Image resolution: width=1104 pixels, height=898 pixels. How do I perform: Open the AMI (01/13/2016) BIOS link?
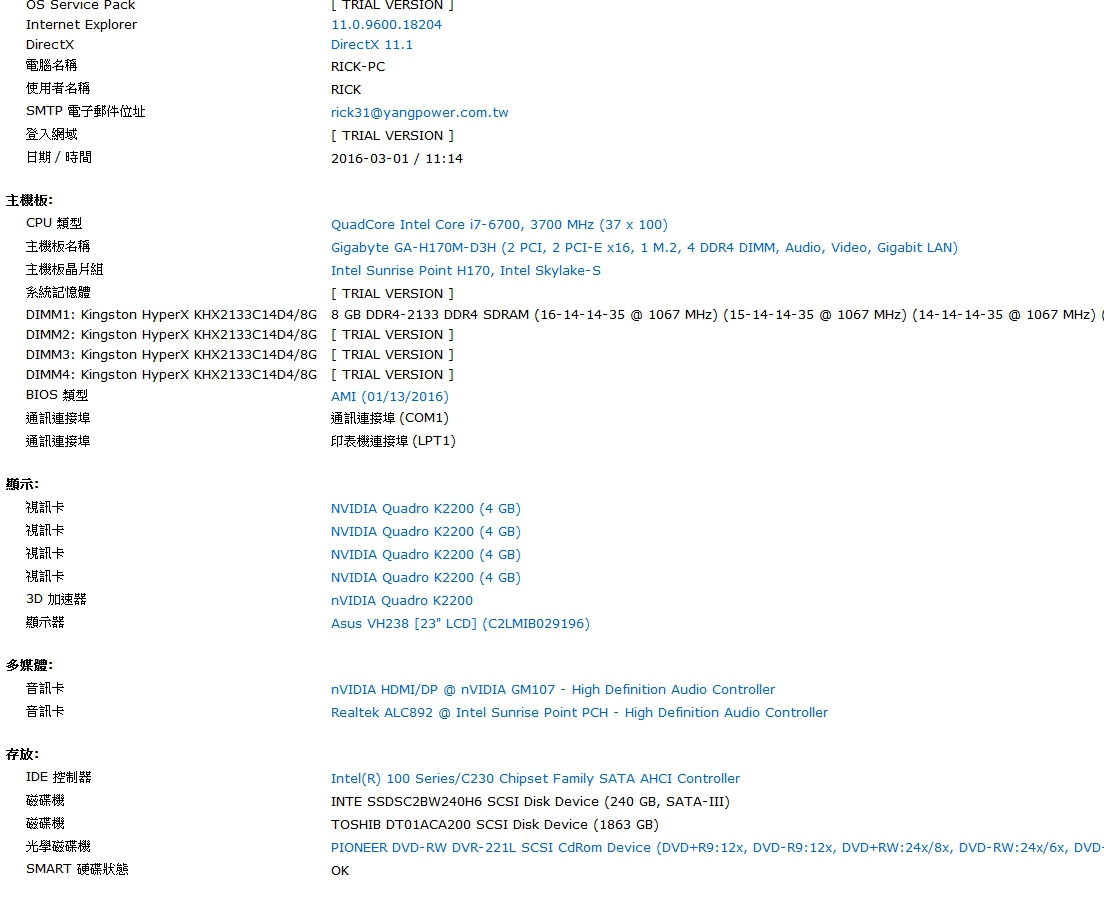pos(389,397)
